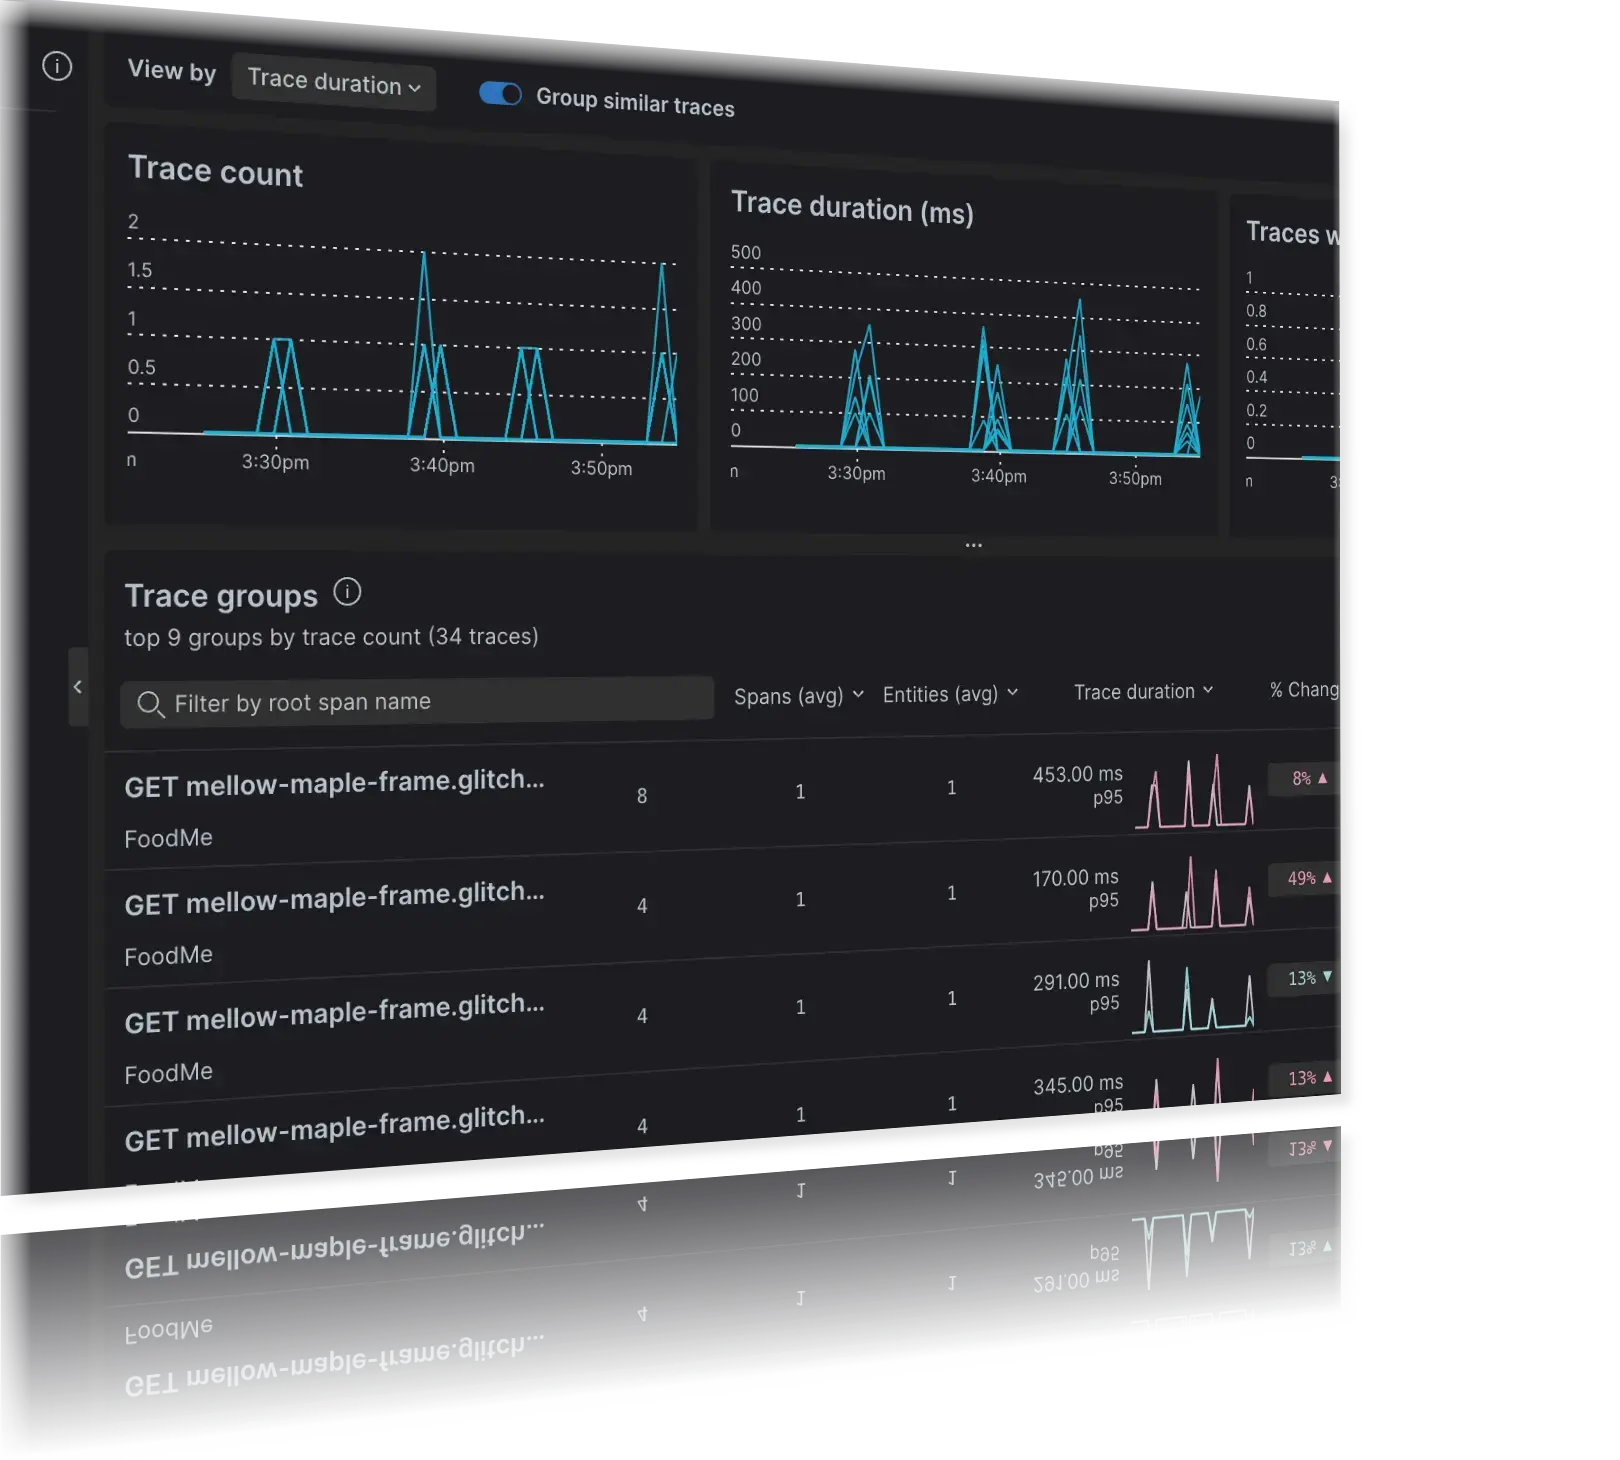Click the magnifier icon in the filter field
This screenshot has width=1620, height=1460.
pyautogui.click(x=152, y=704)
